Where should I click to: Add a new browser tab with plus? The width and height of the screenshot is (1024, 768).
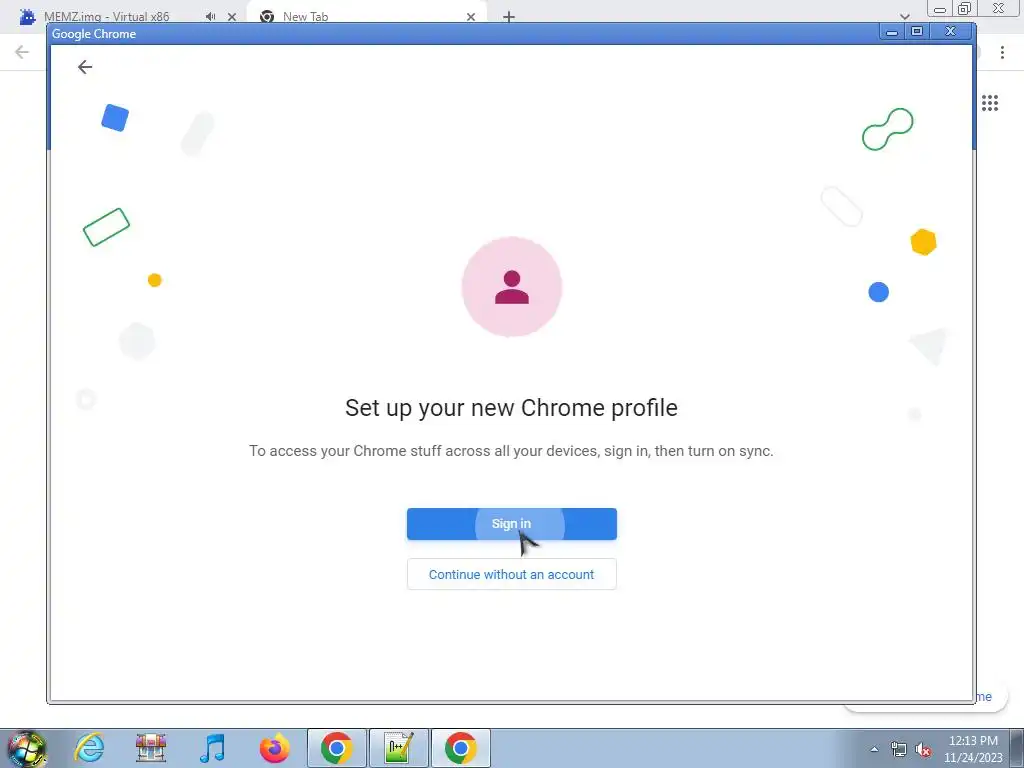pyautogui.click(x=509, y=17)
